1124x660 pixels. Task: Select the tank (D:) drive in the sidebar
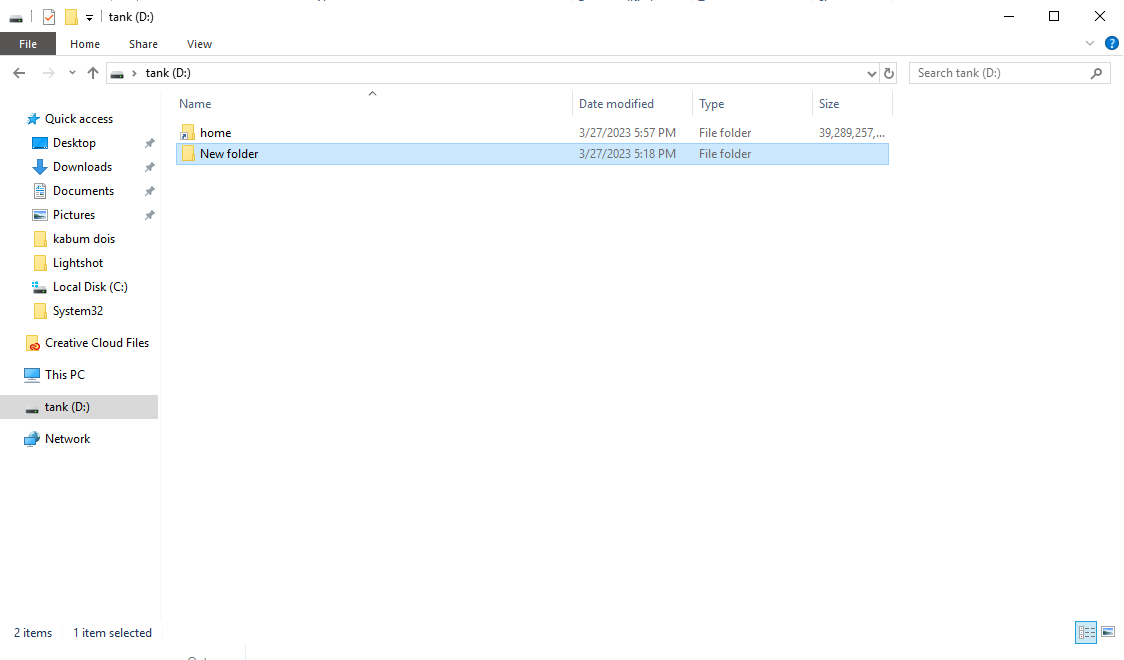[69, 406]
